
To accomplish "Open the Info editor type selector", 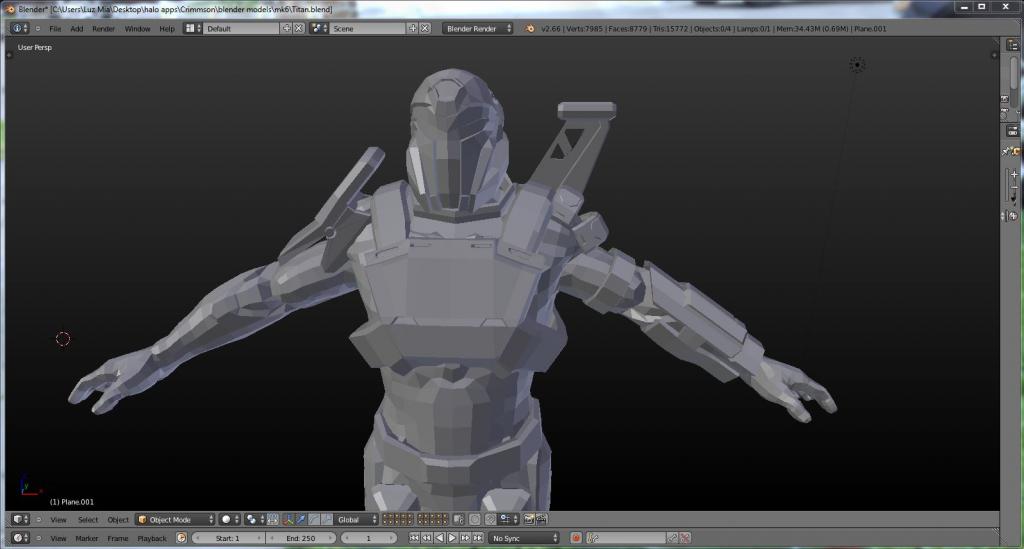I will pos(20,29).
